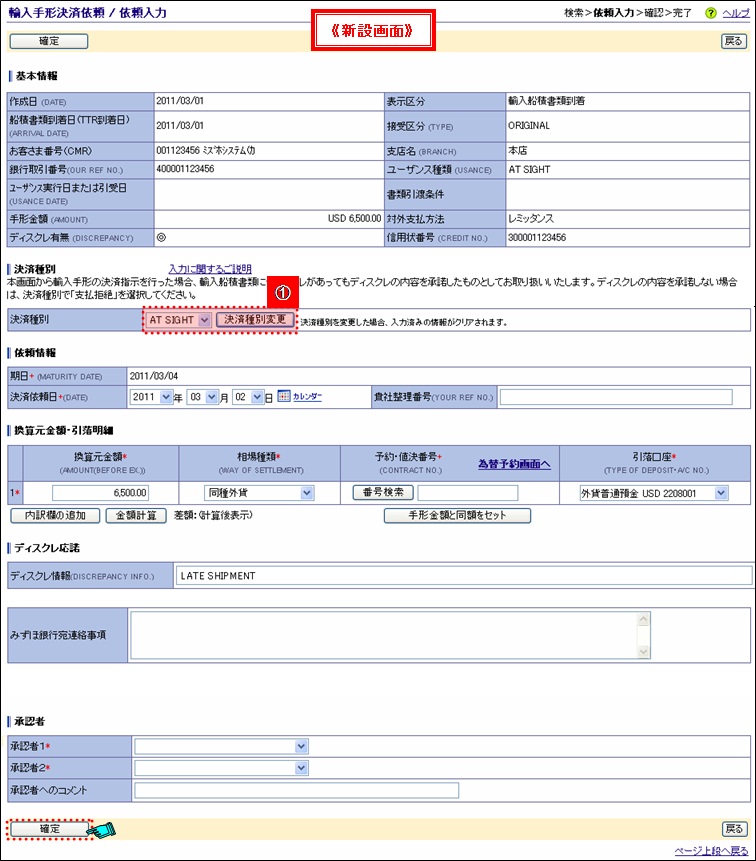Click the green help question mark icon

710,13
